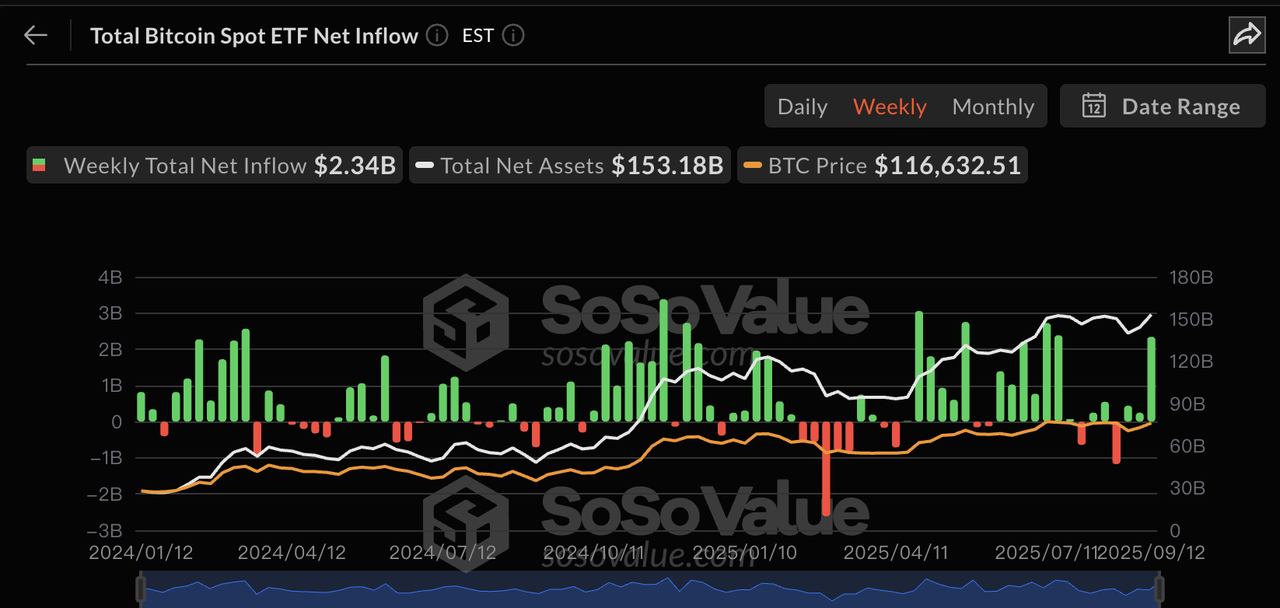1280x608 pixels.
Task: Switch to the Daily view
Action: pyautogui.click(x=802, y=106)
